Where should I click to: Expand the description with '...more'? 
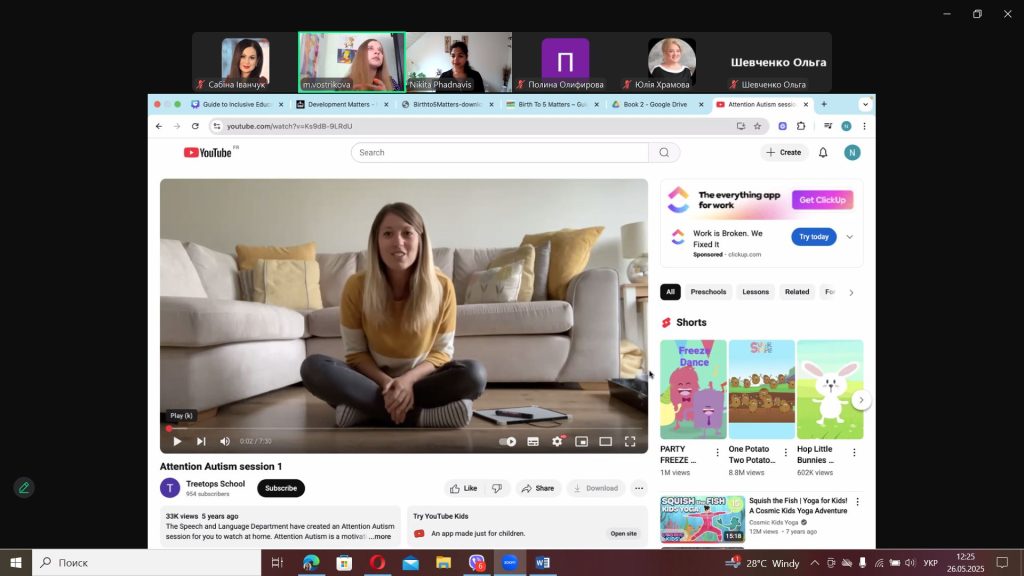pos(379,537)
